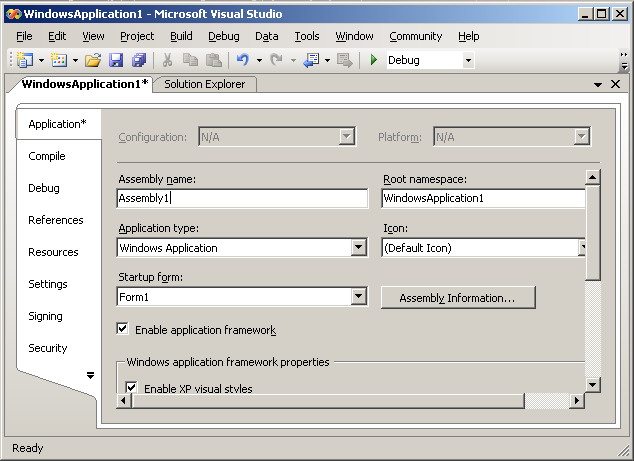The height and width of the screenshot is (461, 634).
Task: Go to the Resources properties page
Action: tap(53, 252)
